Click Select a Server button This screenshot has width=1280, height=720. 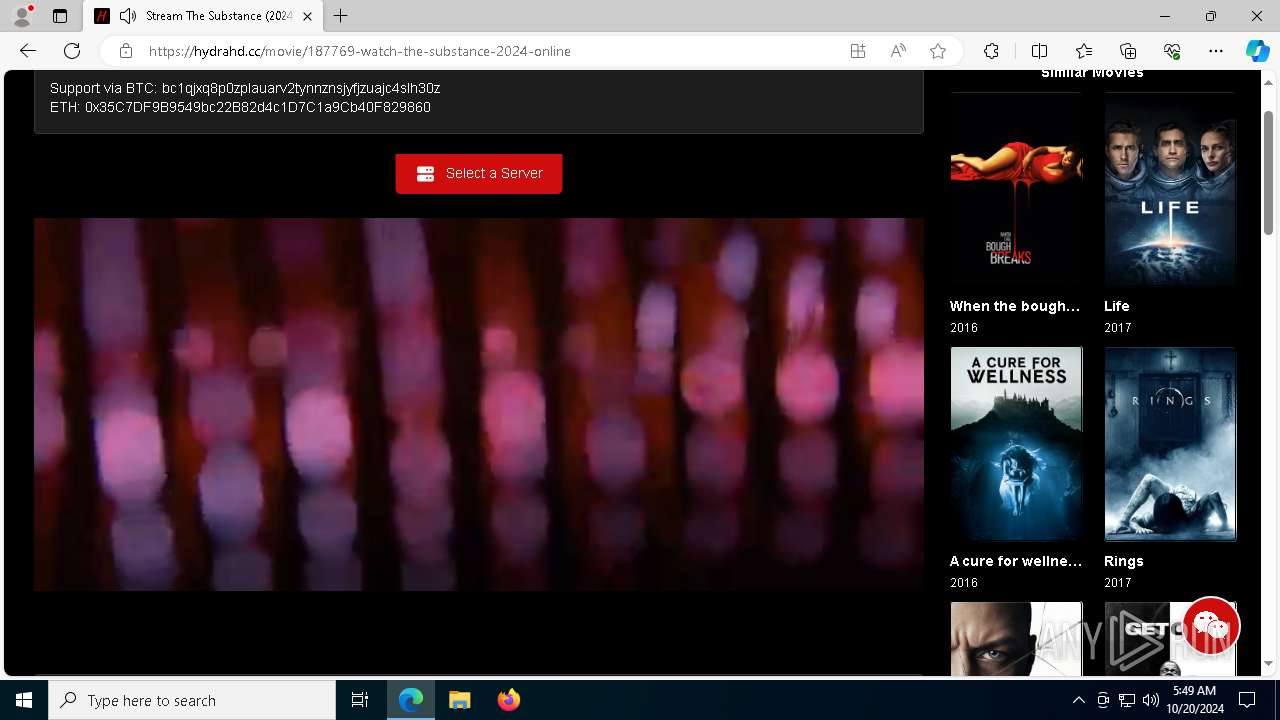tap(479, 174)
